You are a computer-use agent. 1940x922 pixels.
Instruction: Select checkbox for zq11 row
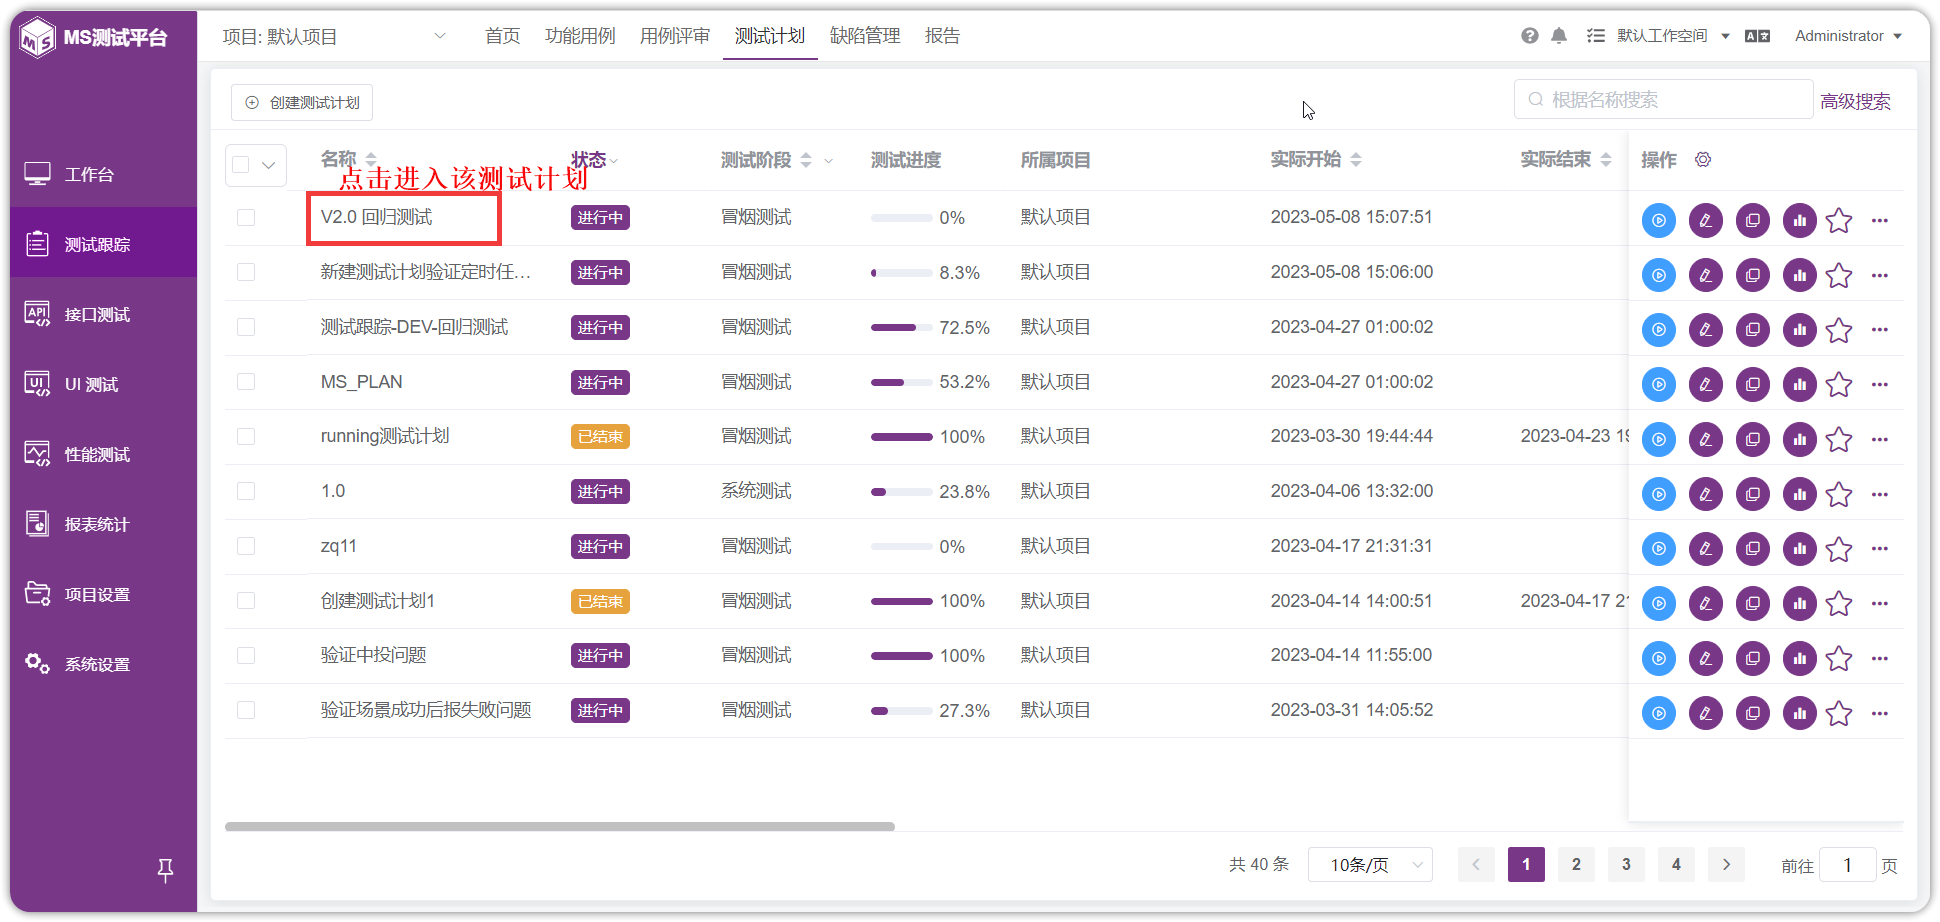pyautogui.click(x=246, y=546)
